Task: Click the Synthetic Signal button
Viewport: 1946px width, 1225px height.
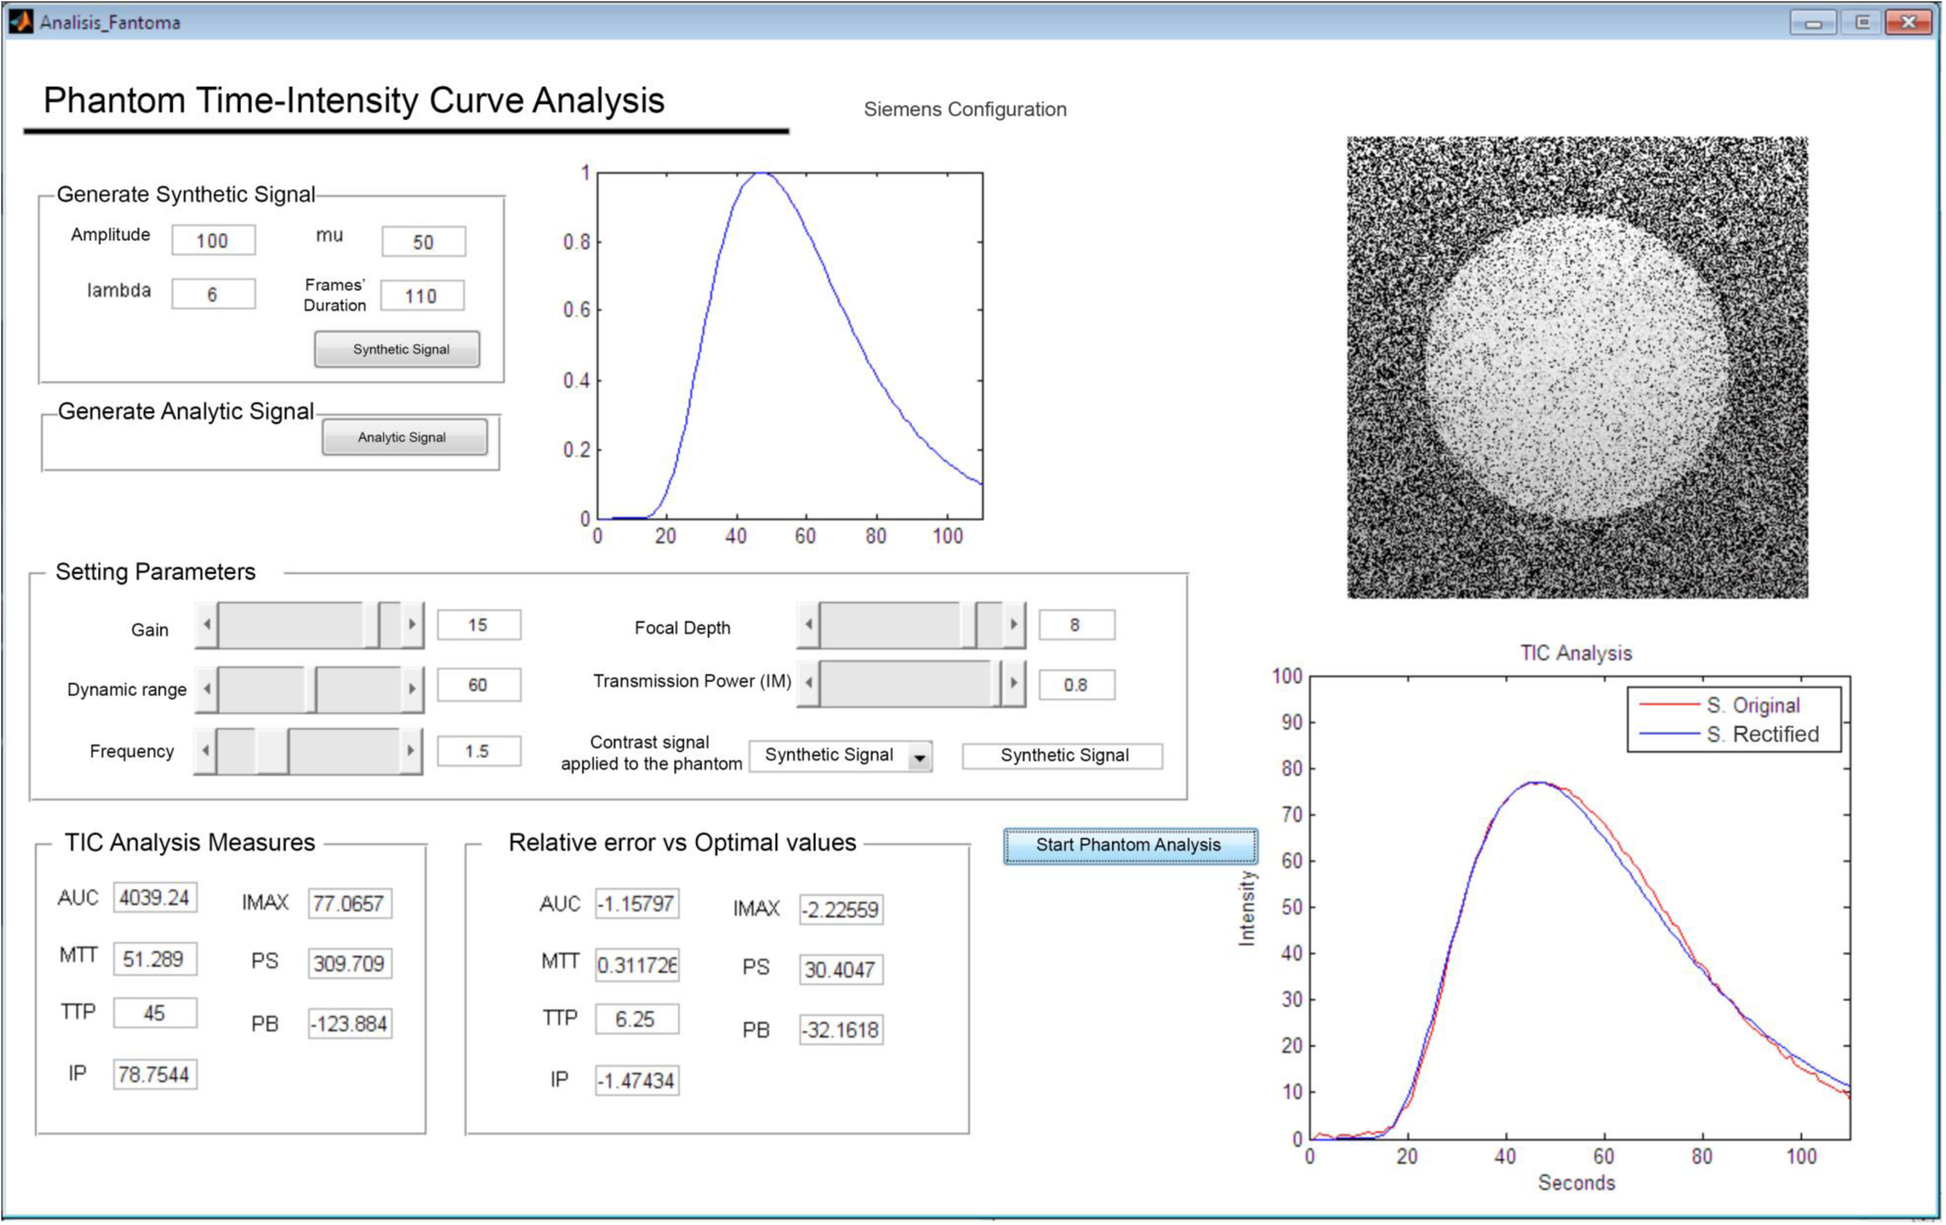Action: (397, 349)
